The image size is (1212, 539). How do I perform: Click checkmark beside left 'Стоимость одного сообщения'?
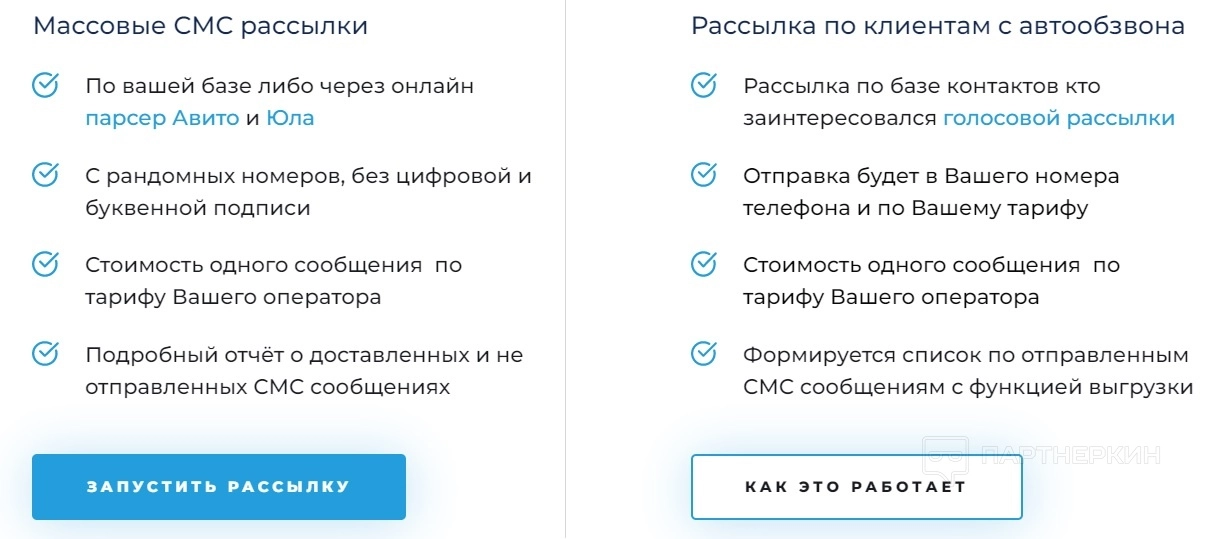[x=45, y=264]
